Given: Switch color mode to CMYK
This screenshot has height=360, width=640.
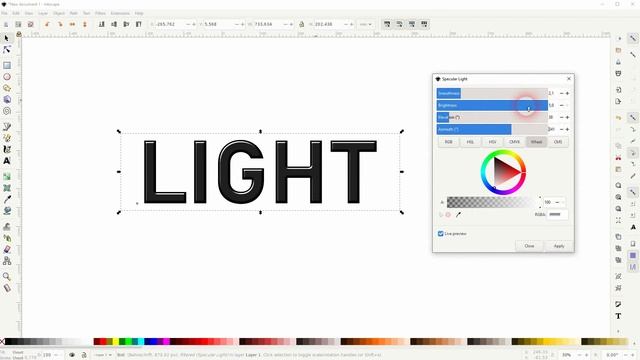Looking at the screenshot, I should coord(514,142).
